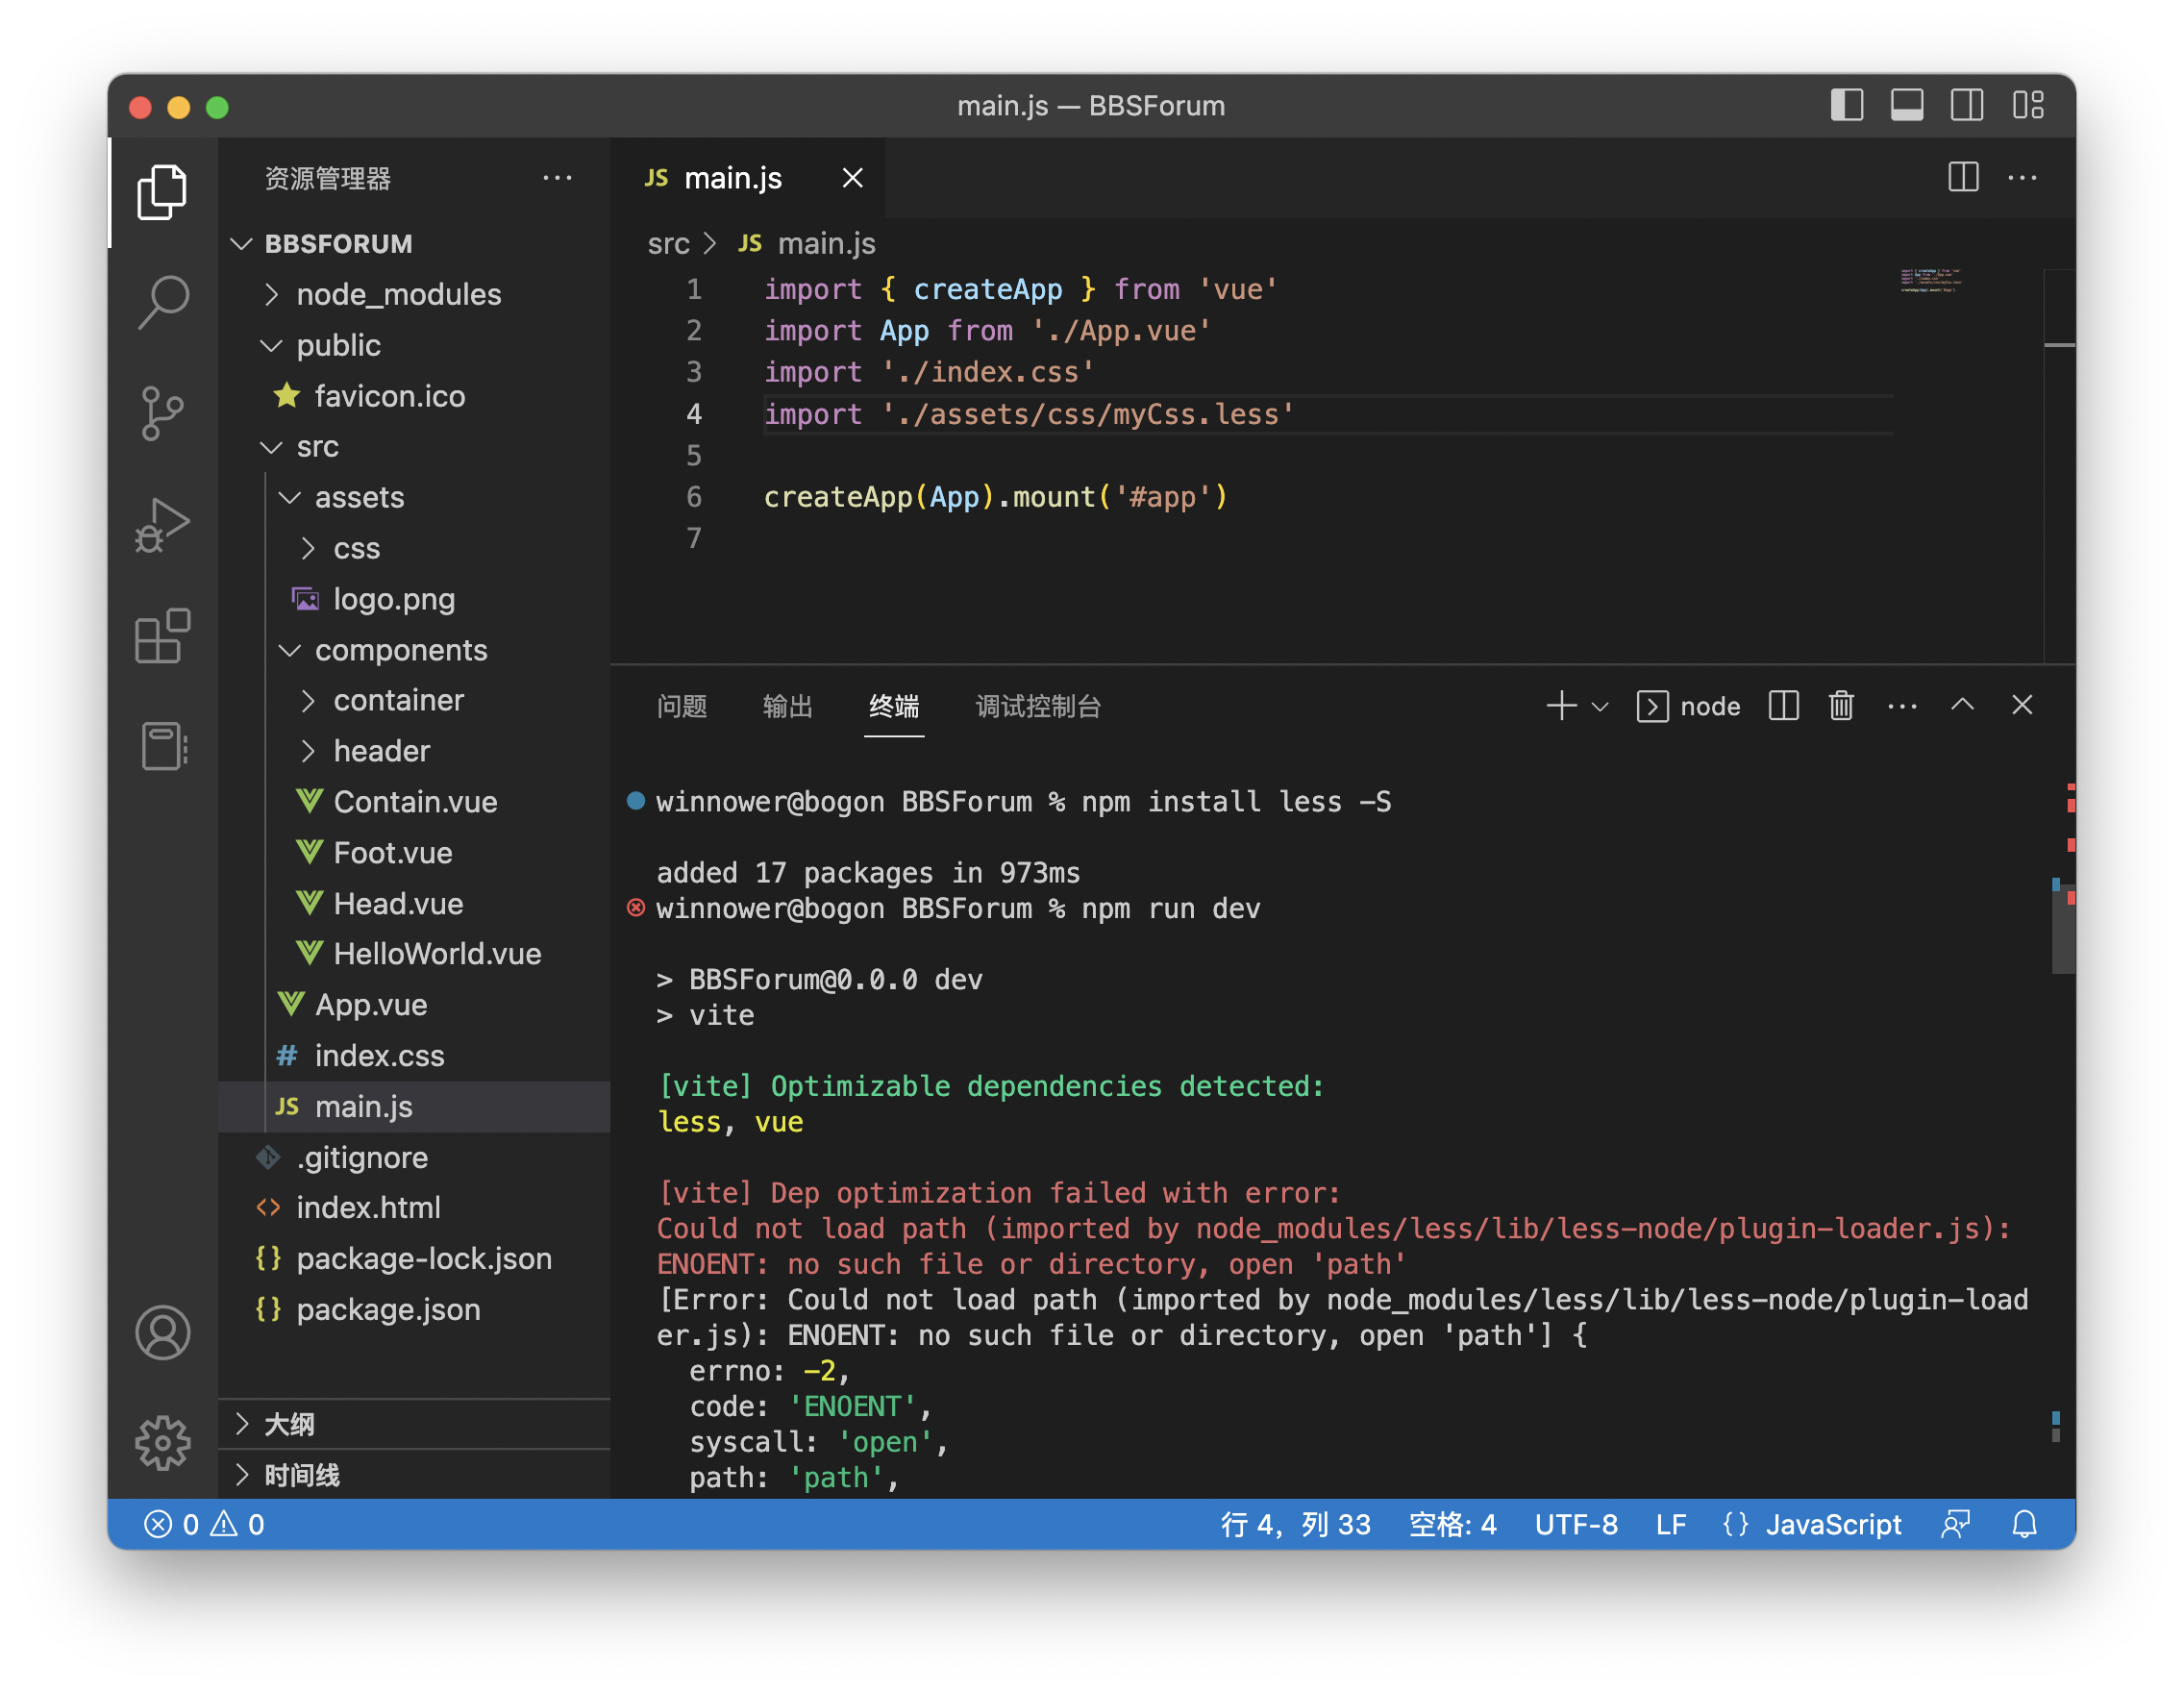The height and width of the screenshot is (1692, 2184).
Task: Open Run and Debug view
Action: click(162, 525)
